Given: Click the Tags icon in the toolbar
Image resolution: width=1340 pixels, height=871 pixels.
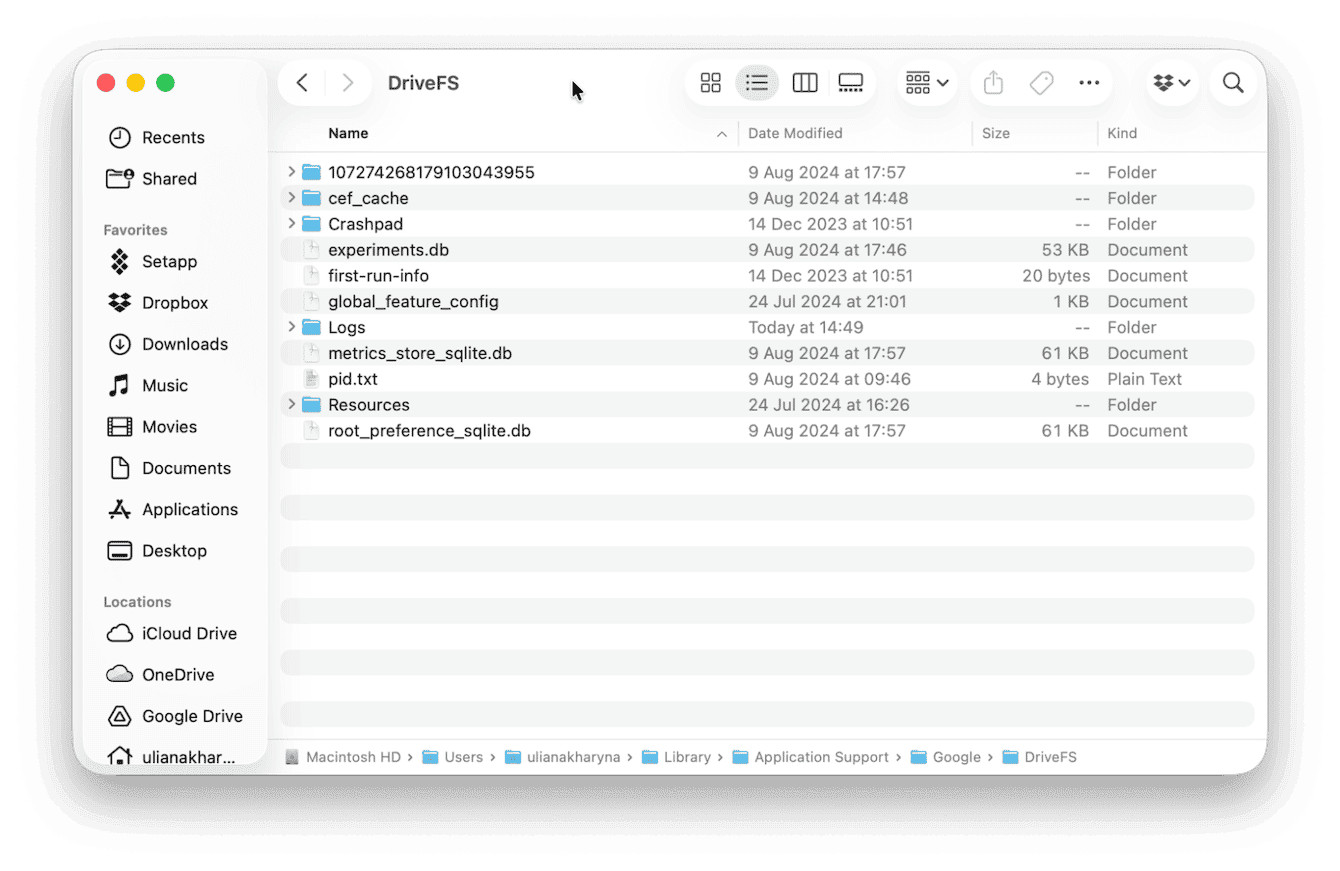Looking at the screenshot, I should point(1041,82).
